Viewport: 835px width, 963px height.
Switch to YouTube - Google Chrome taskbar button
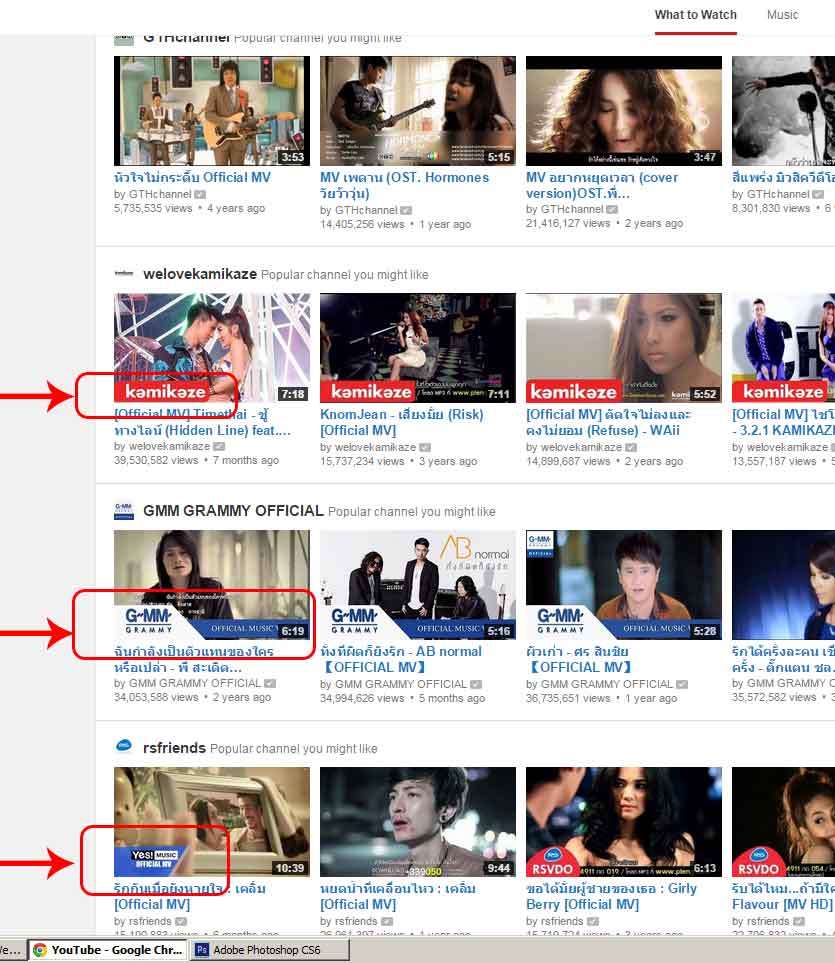(108, 950)
